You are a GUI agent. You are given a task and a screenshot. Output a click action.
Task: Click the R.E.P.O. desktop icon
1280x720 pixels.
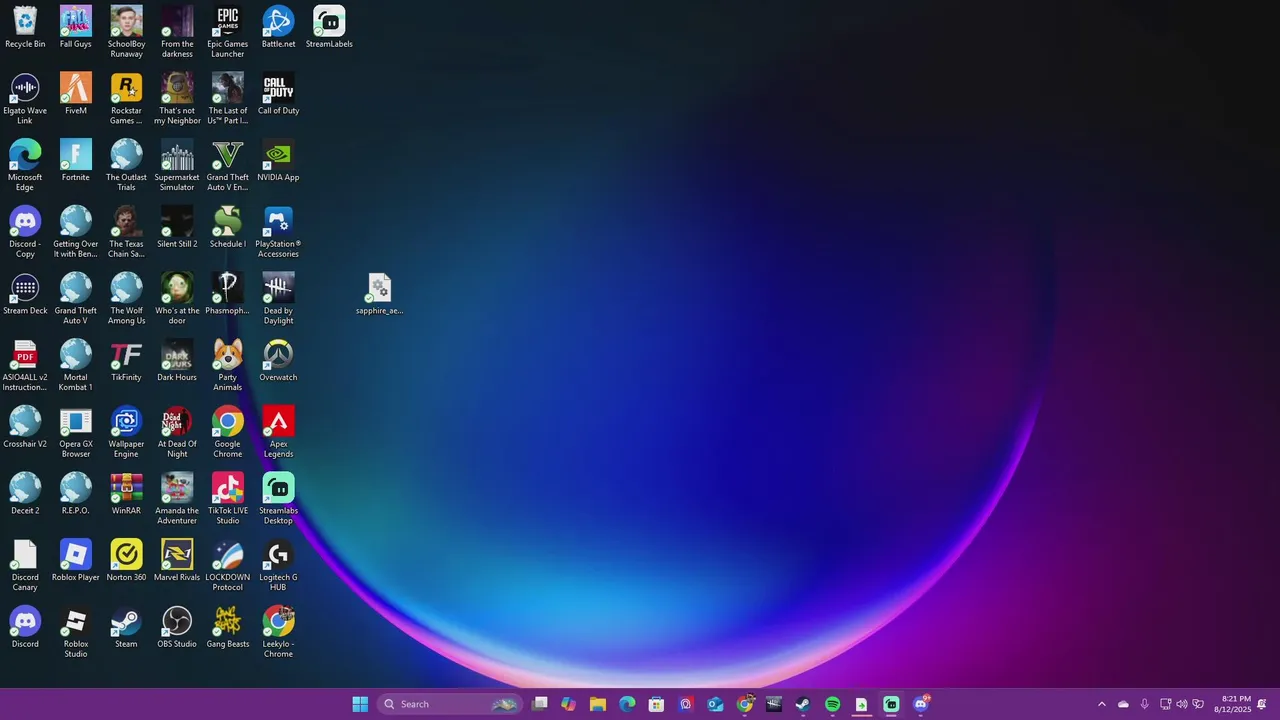click(76, 494)
